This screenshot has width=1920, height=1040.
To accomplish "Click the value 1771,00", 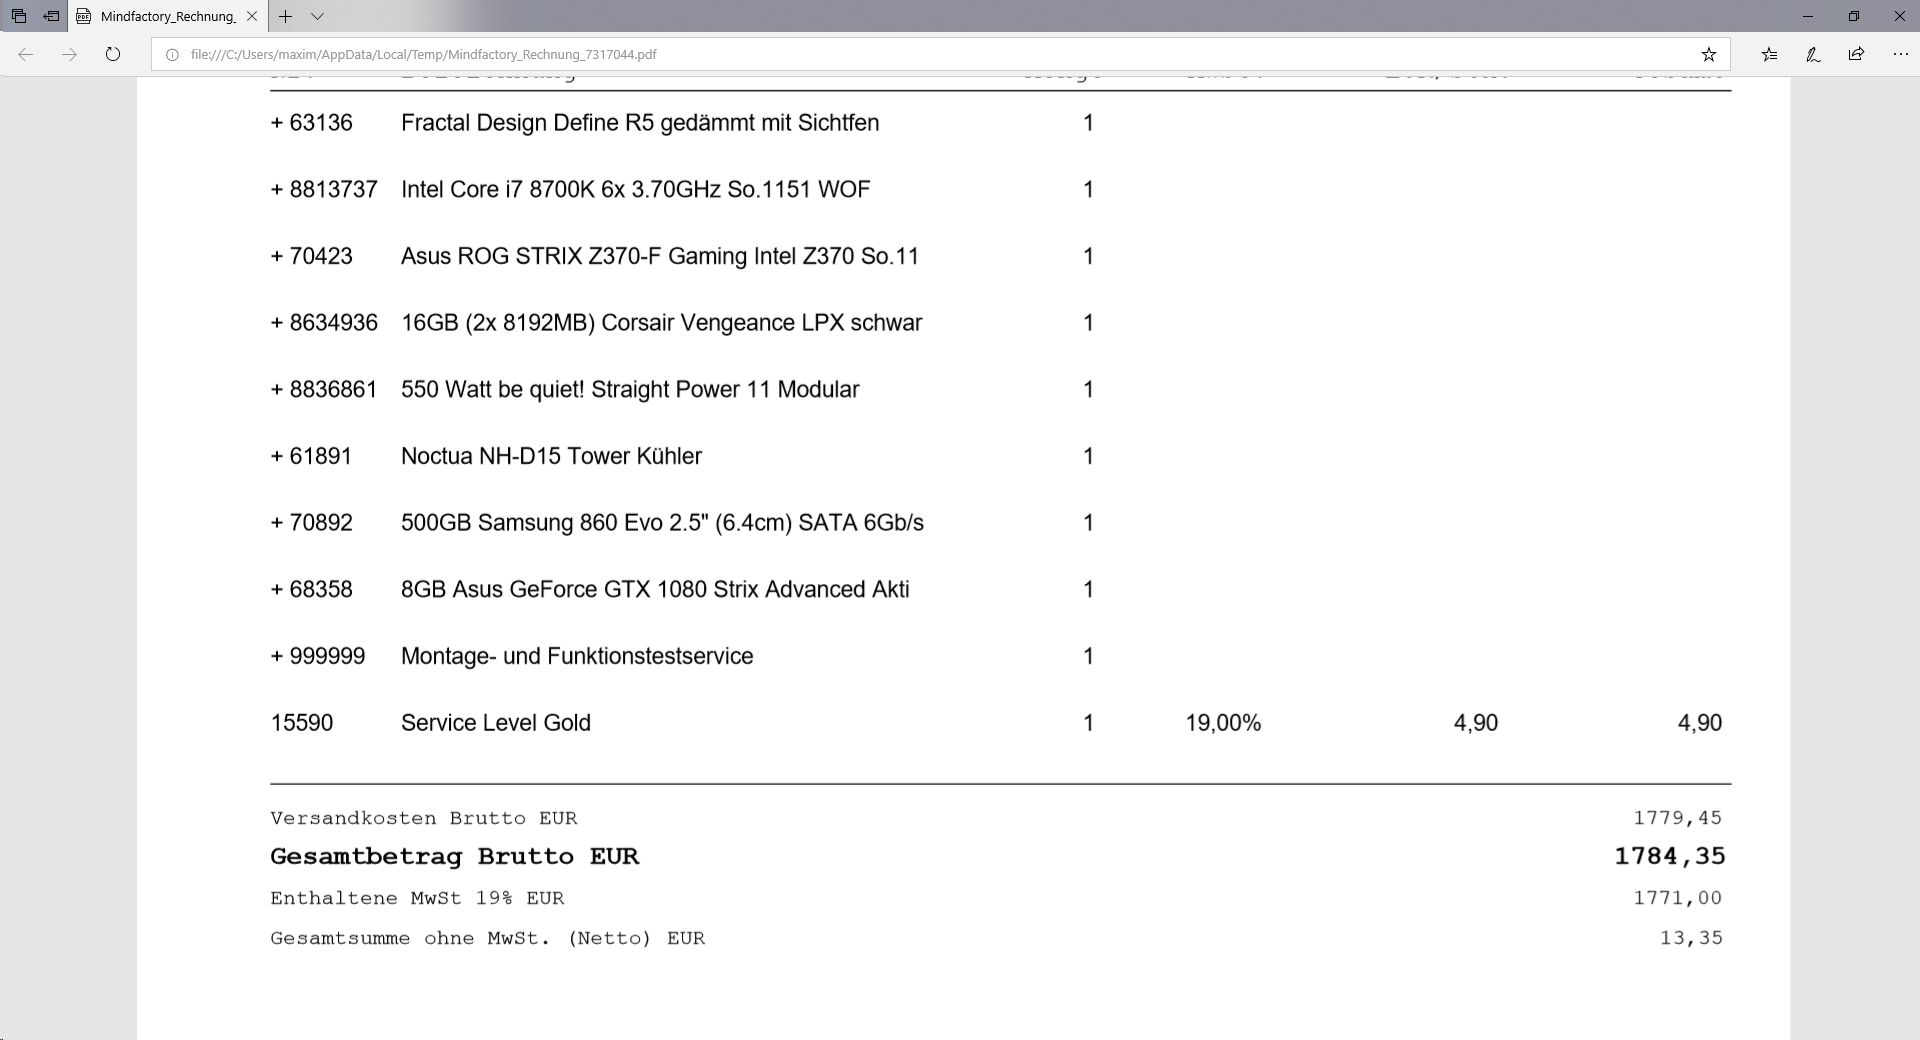I will coord(1678,898).
